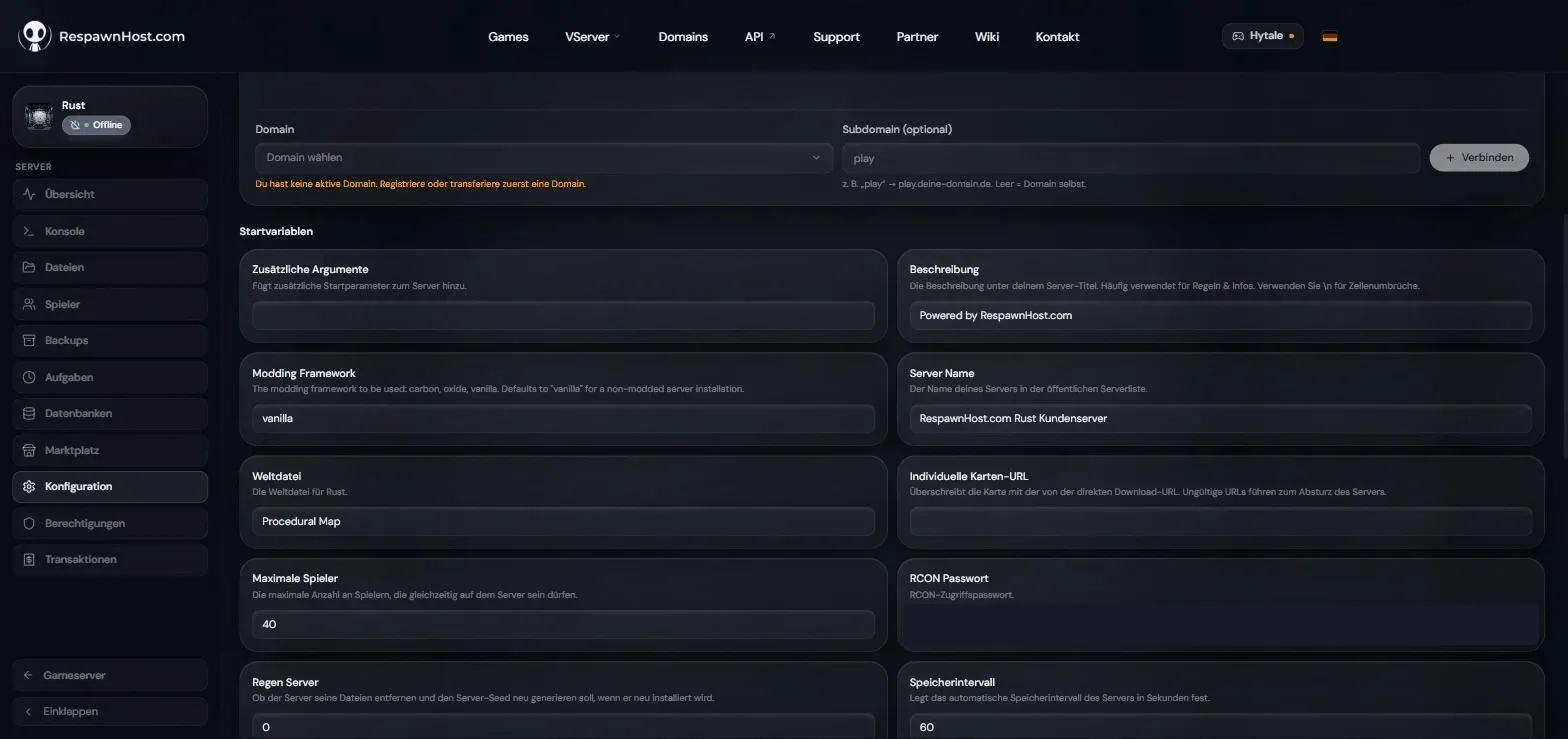The image size is (1568, 739).
Task: Click the Konsole terminal prompt icon
Action: pos(29,231)
